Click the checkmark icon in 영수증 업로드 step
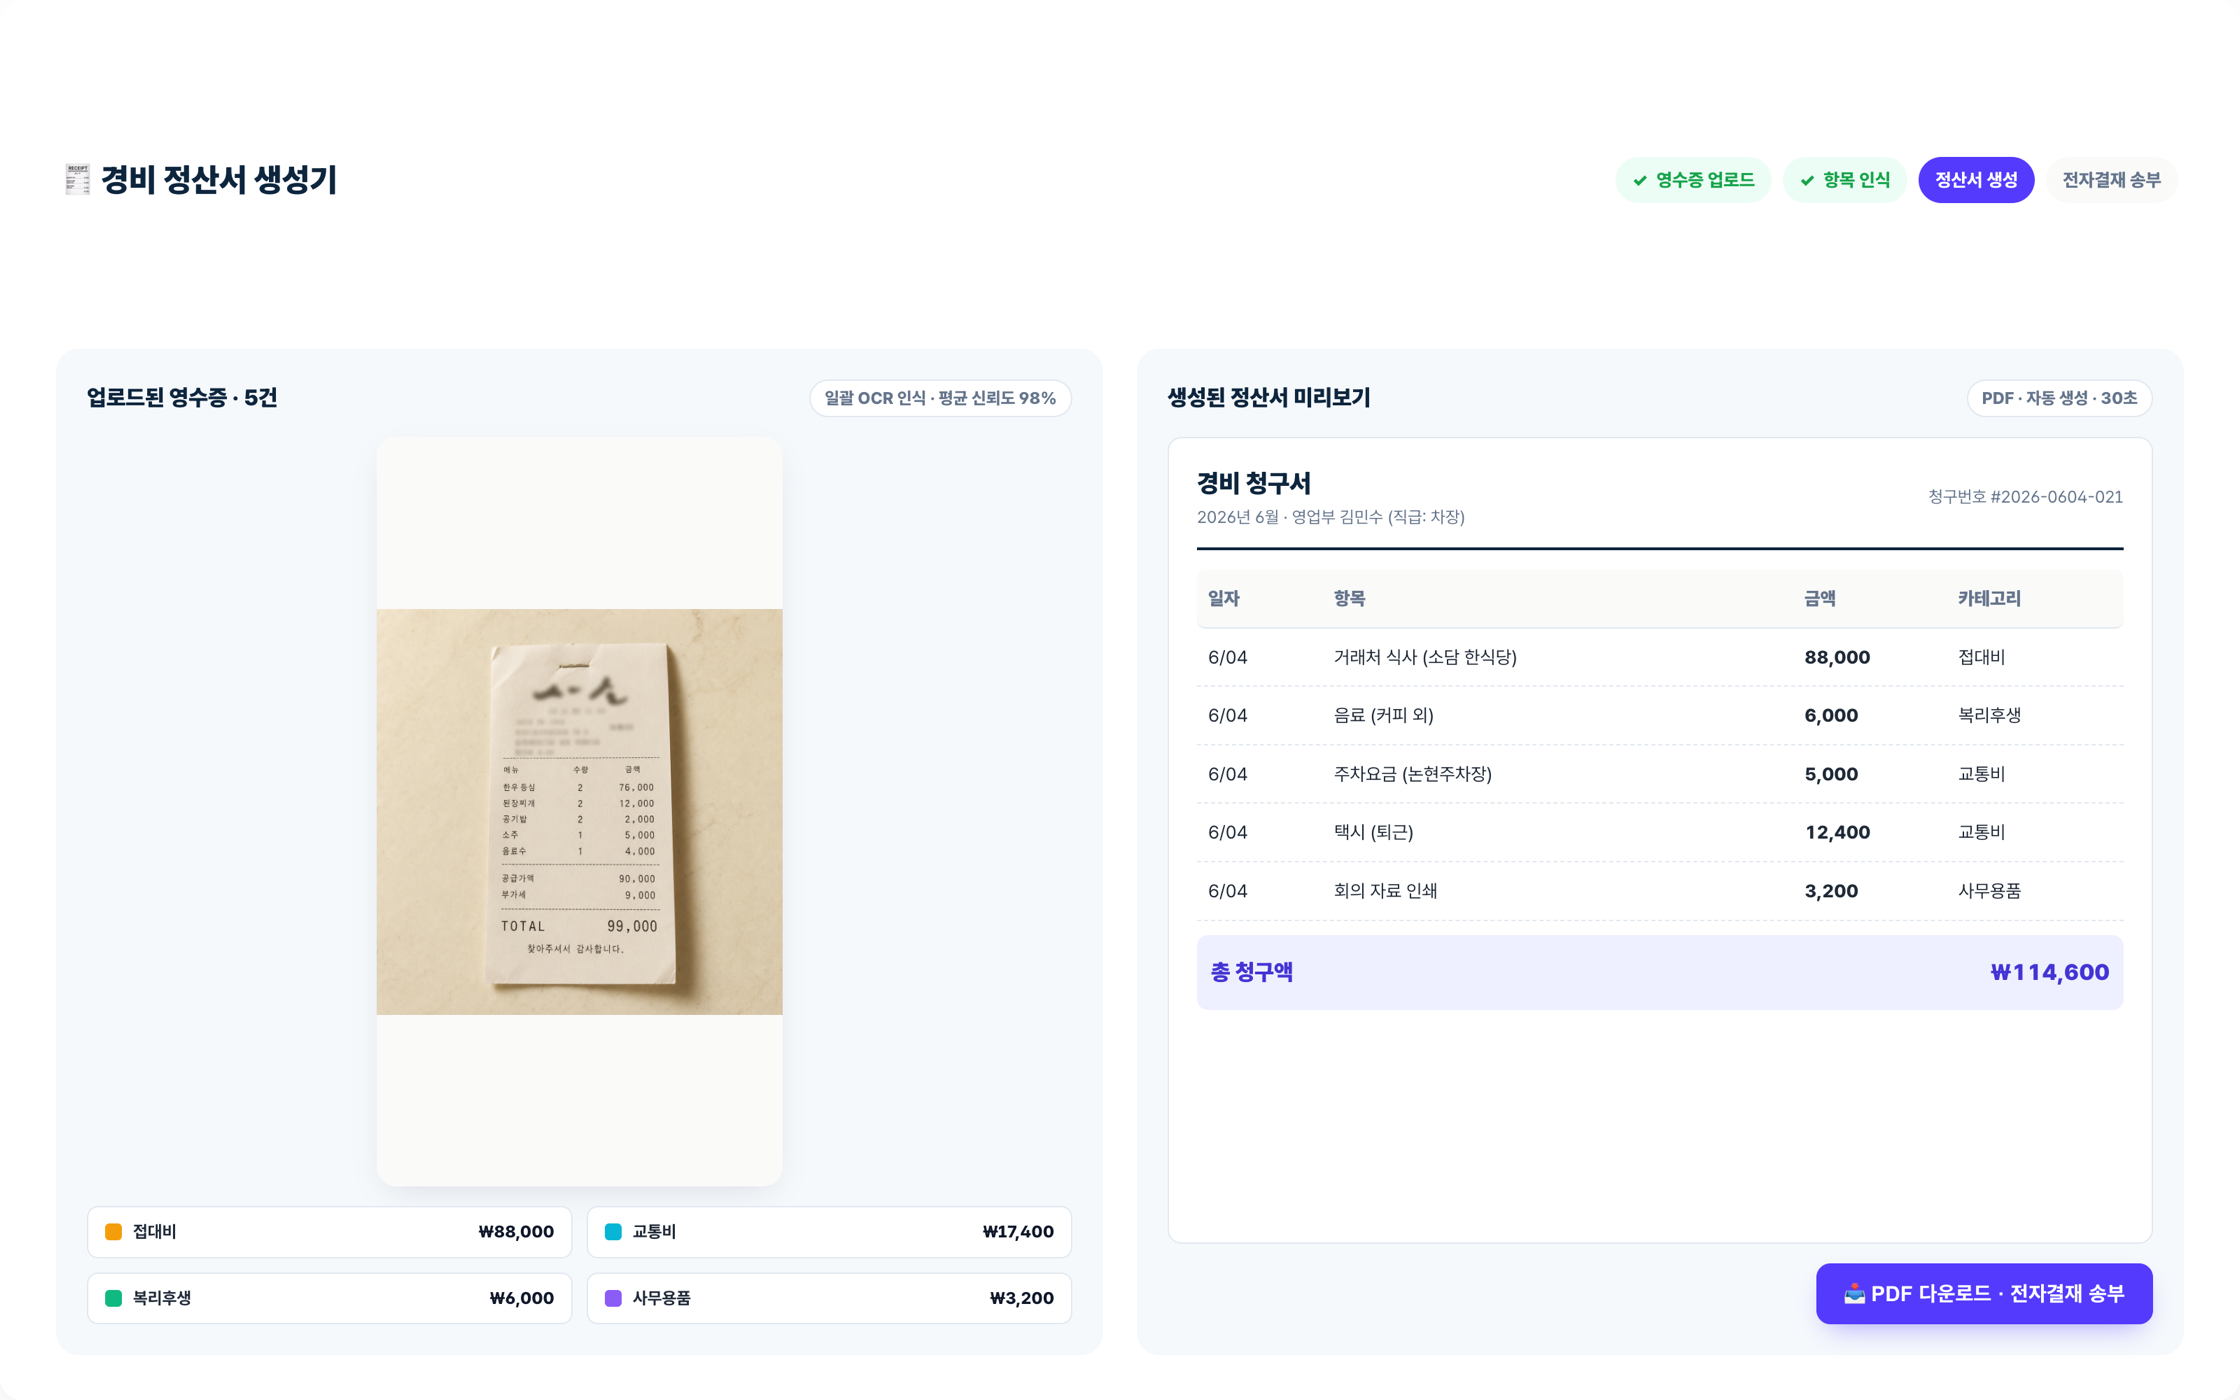2240x1400 pixels. pyautogui.click(x=1640, y=181)
